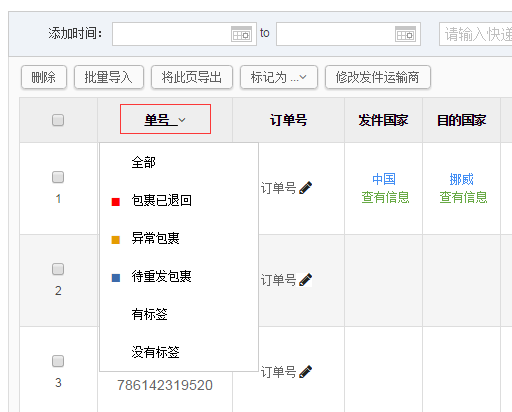Click the pencil edit icon in row 3
Image resolution: width=512 pixels, height=412 pixels.
coord(305,372)
